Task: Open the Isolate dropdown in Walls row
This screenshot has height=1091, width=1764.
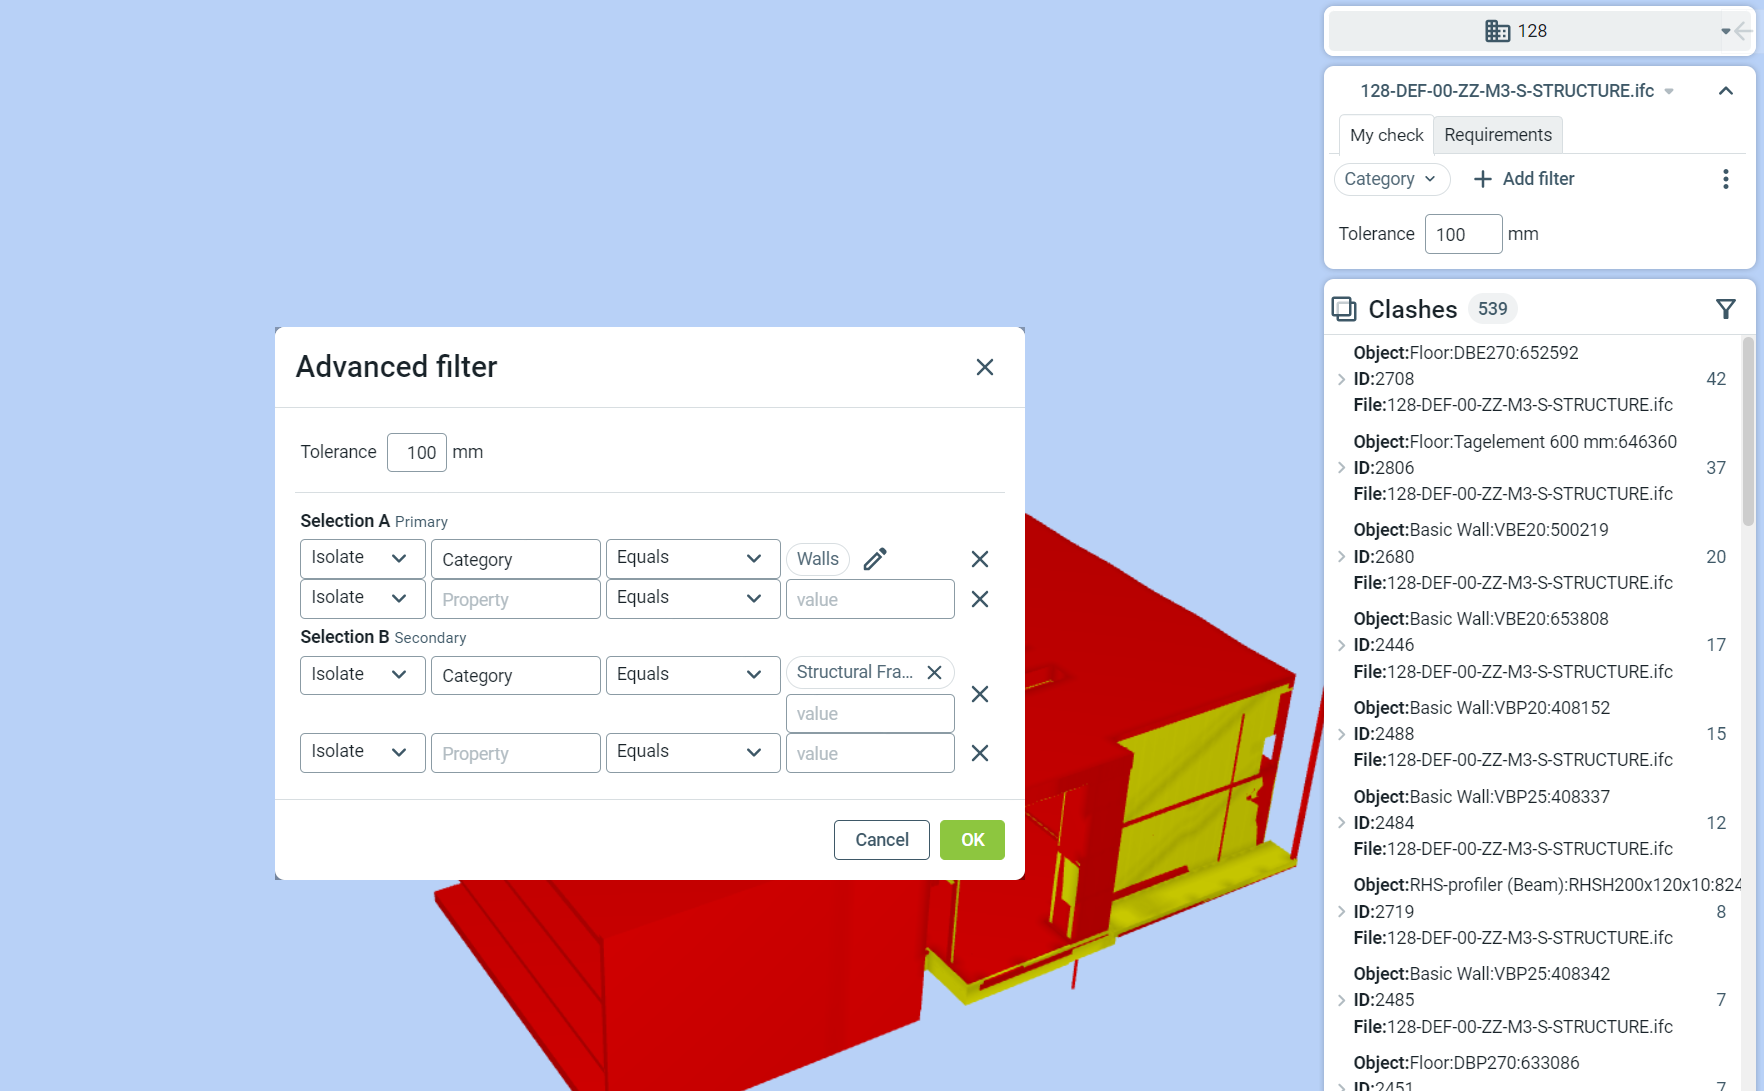Action: pos(362,558)
